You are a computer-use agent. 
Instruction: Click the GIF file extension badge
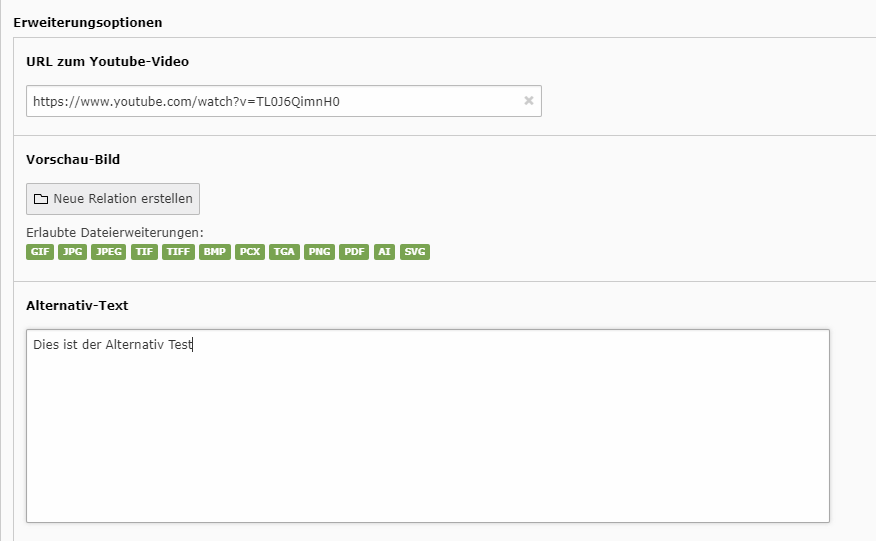tap(40, 251)
